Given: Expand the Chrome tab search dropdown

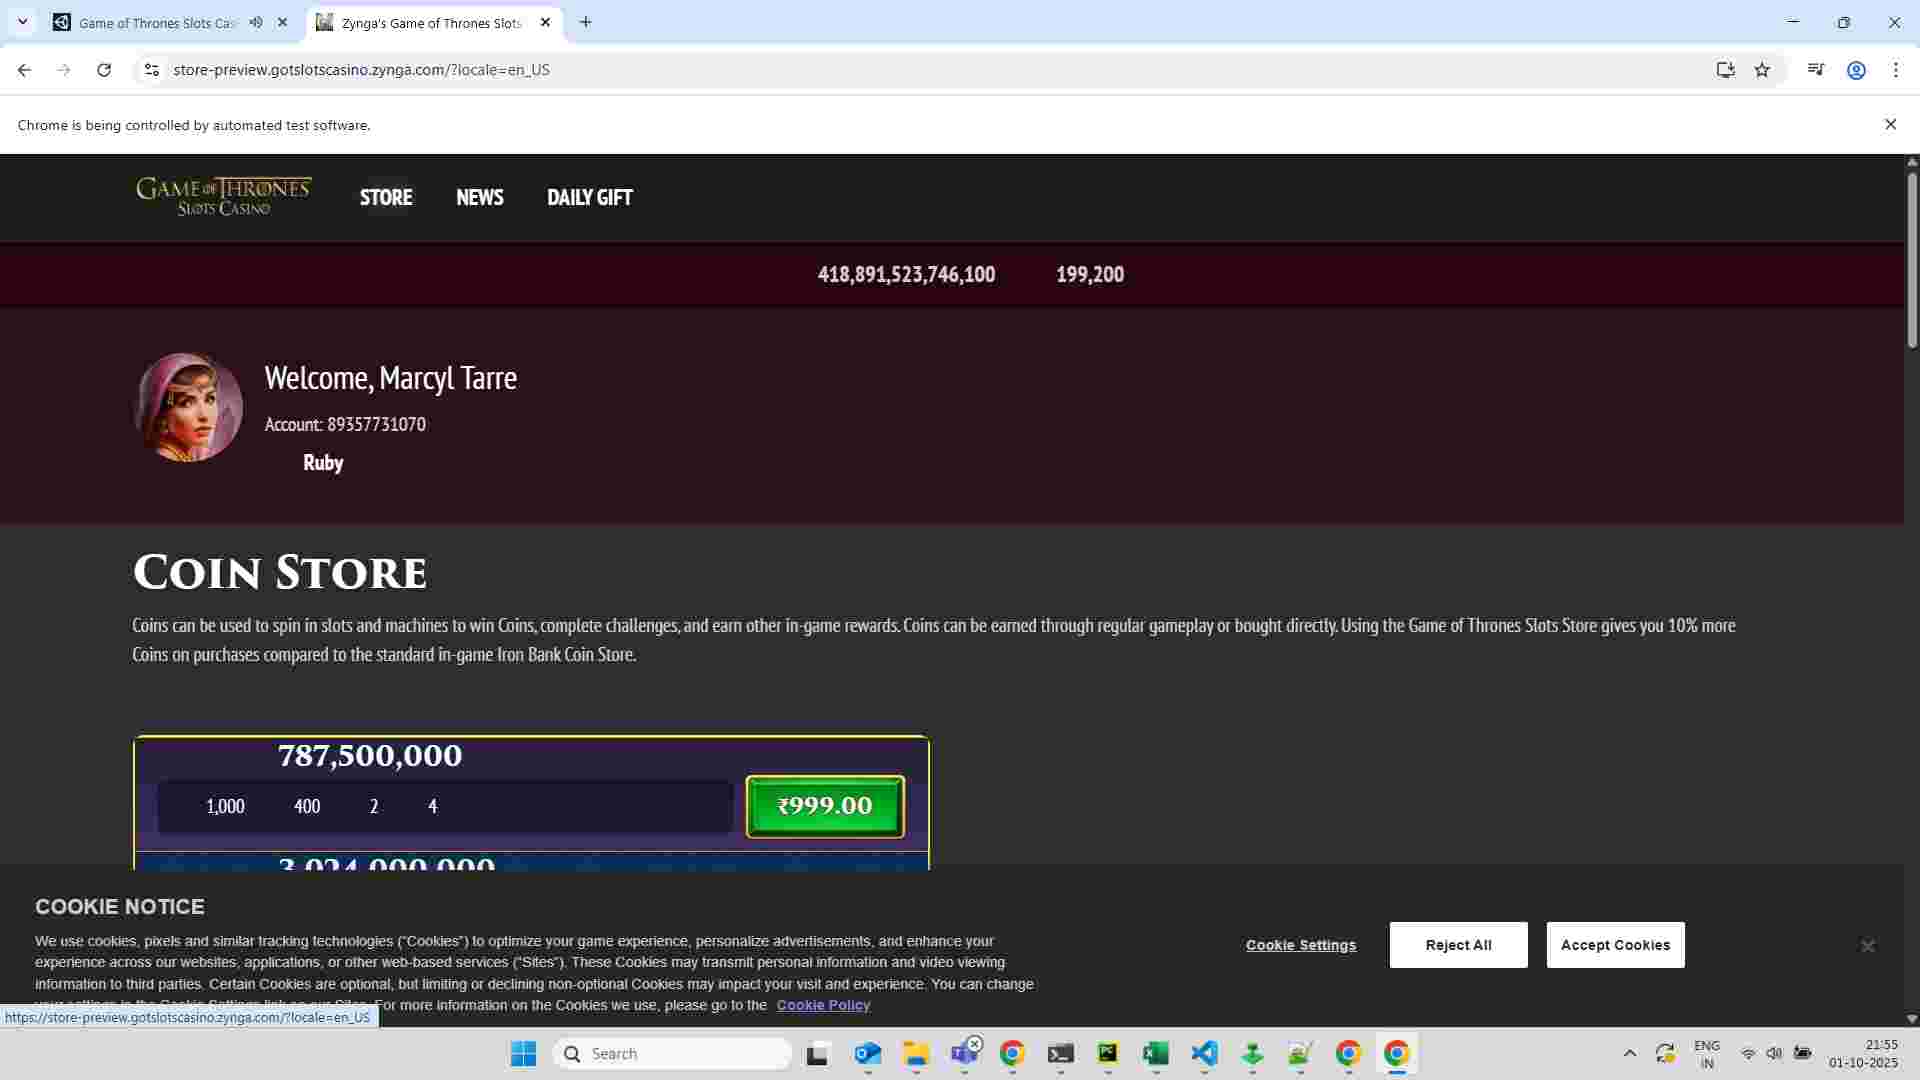Looking at the screenshot, I should pyautogui.click(x=22, y=22).
